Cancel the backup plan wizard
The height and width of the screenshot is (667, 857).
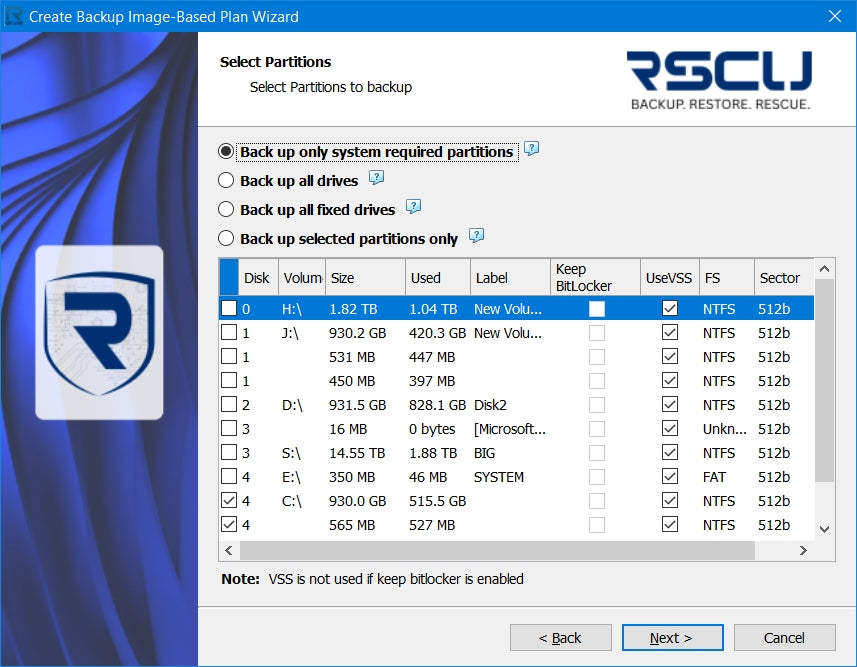point(784,637)
